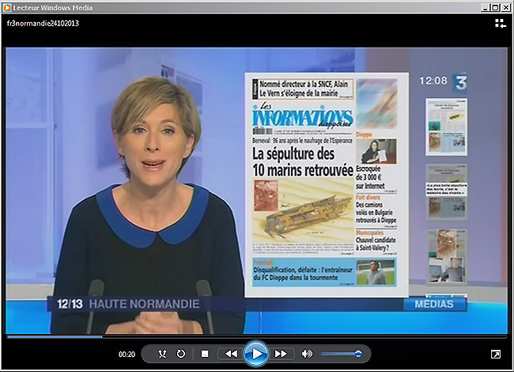Click the top newspaper thumbnail in the video
This screenshot has height=372, width=514.
(446, 127)
